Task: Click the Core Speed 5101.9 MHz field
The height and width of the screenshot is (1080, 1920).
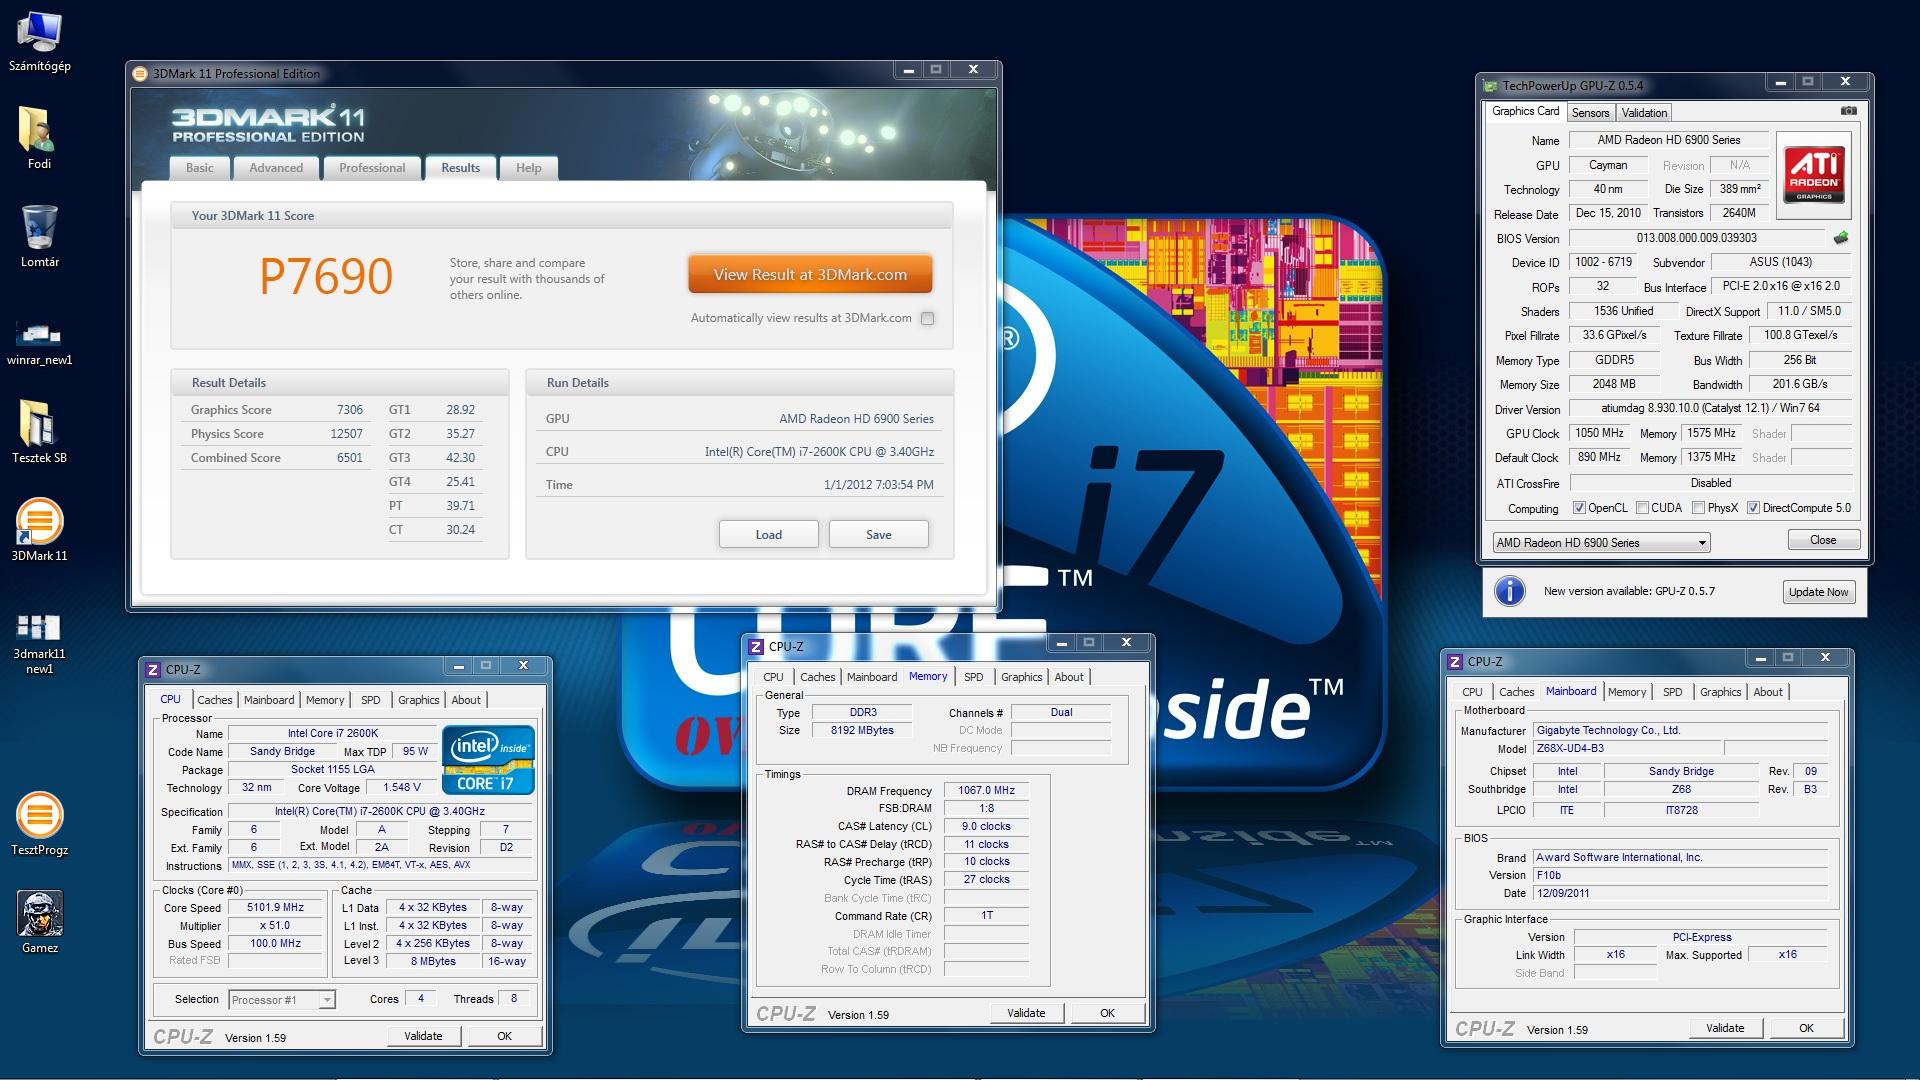Action: [275, 908]
